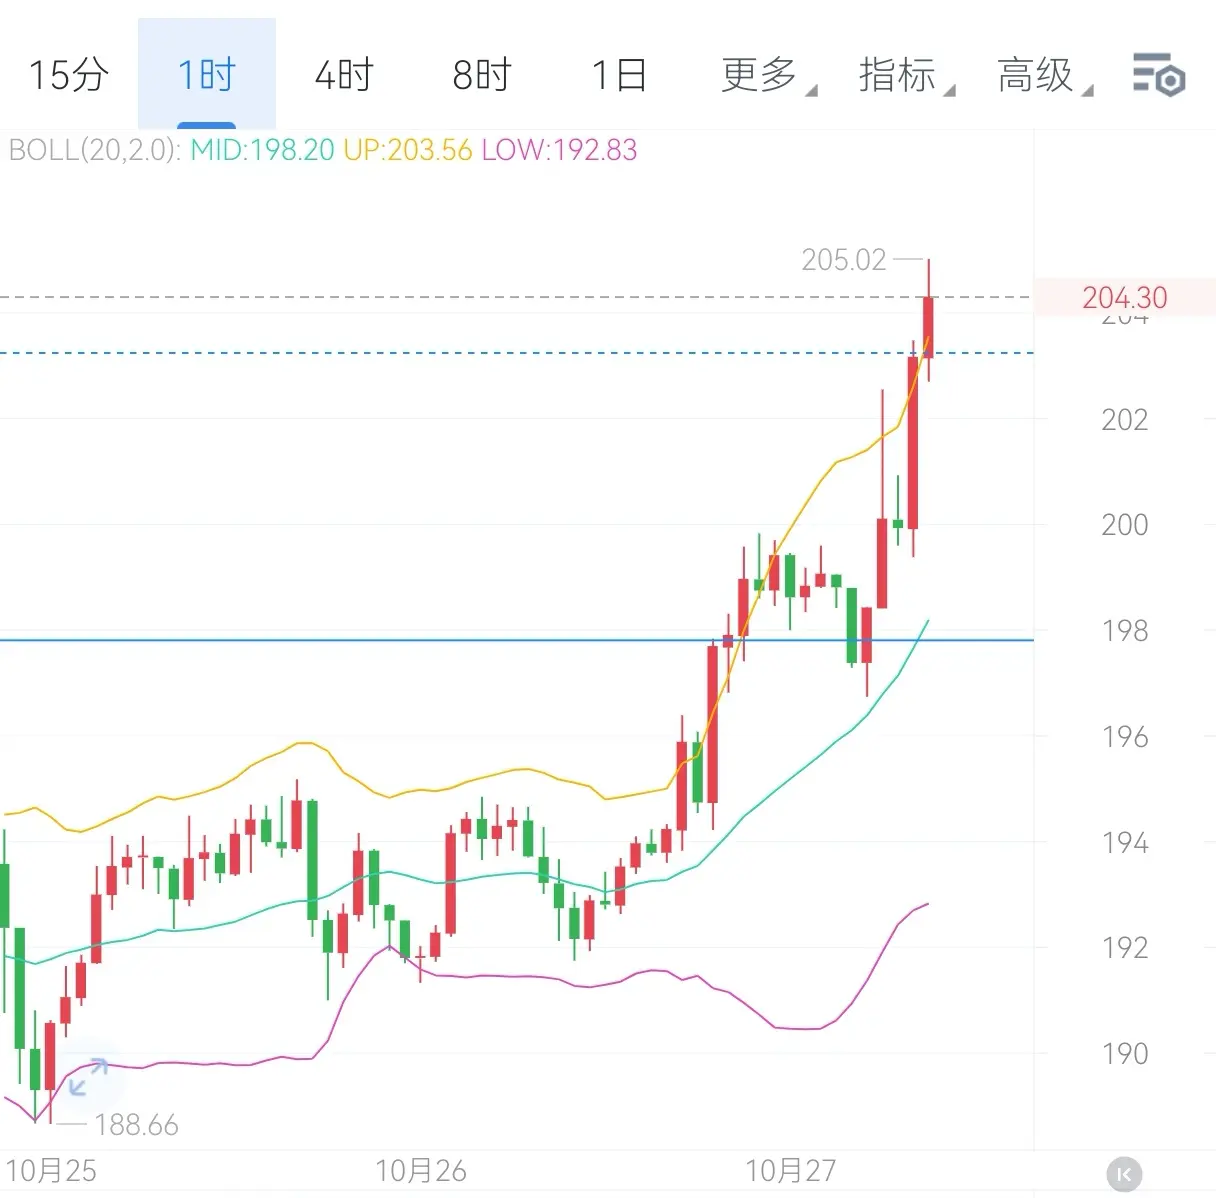Click the 202 price axis label
This screenshot has width=1216, height=1198.
pos(1125,419)
